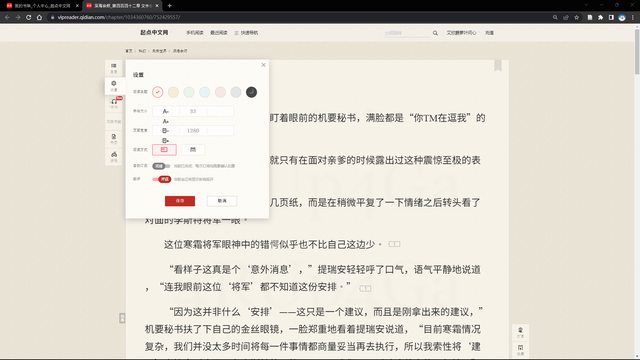Toggle the auto-subscribe switch

point(161,166)
